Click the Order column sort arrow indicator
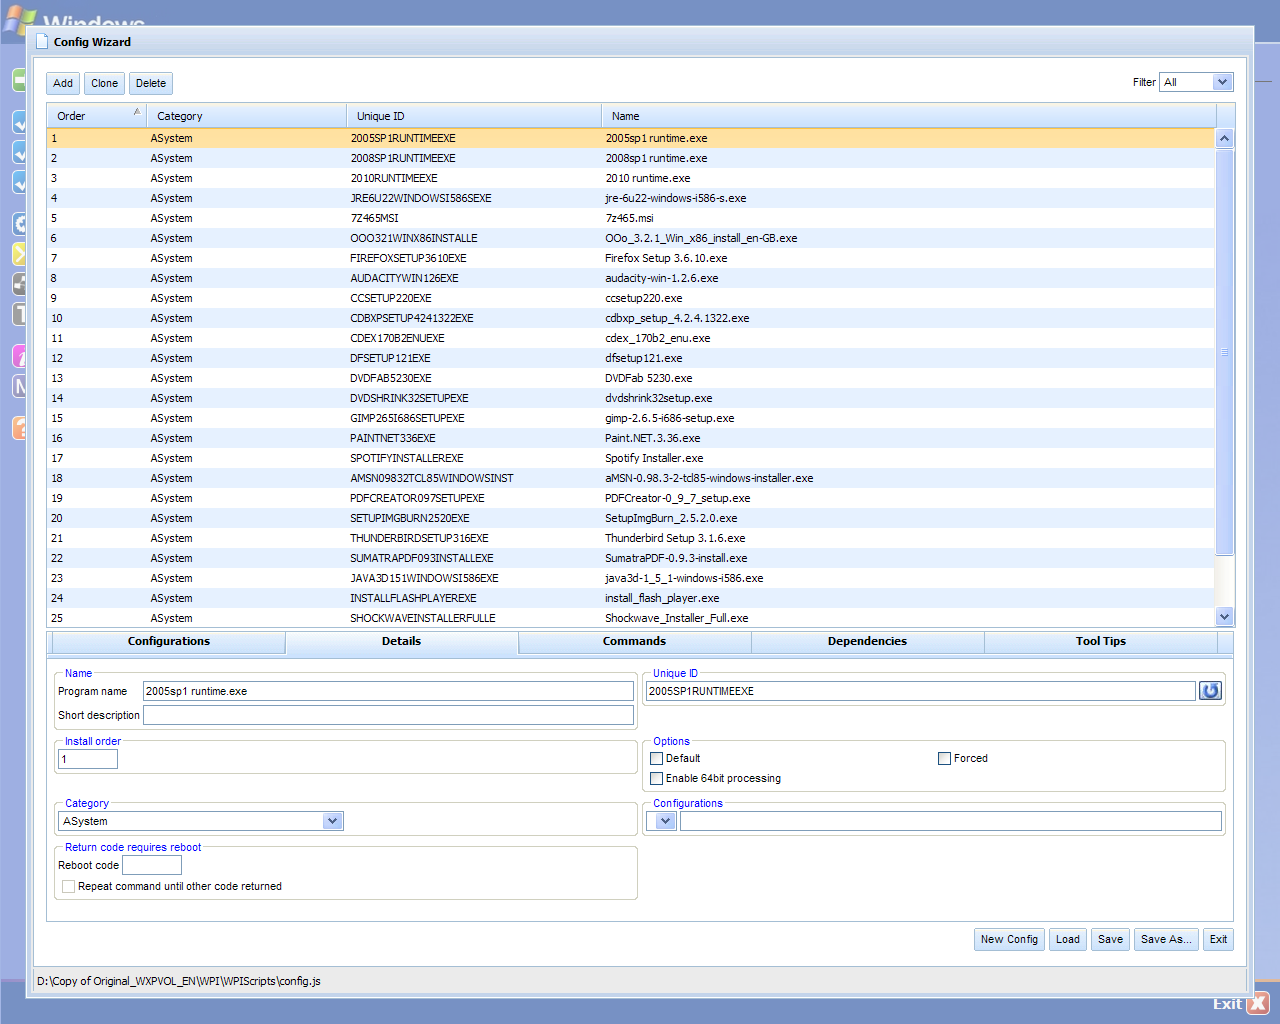This screenshot has width=1280, height=1024. pyautogui.click(x=137, y=112)
